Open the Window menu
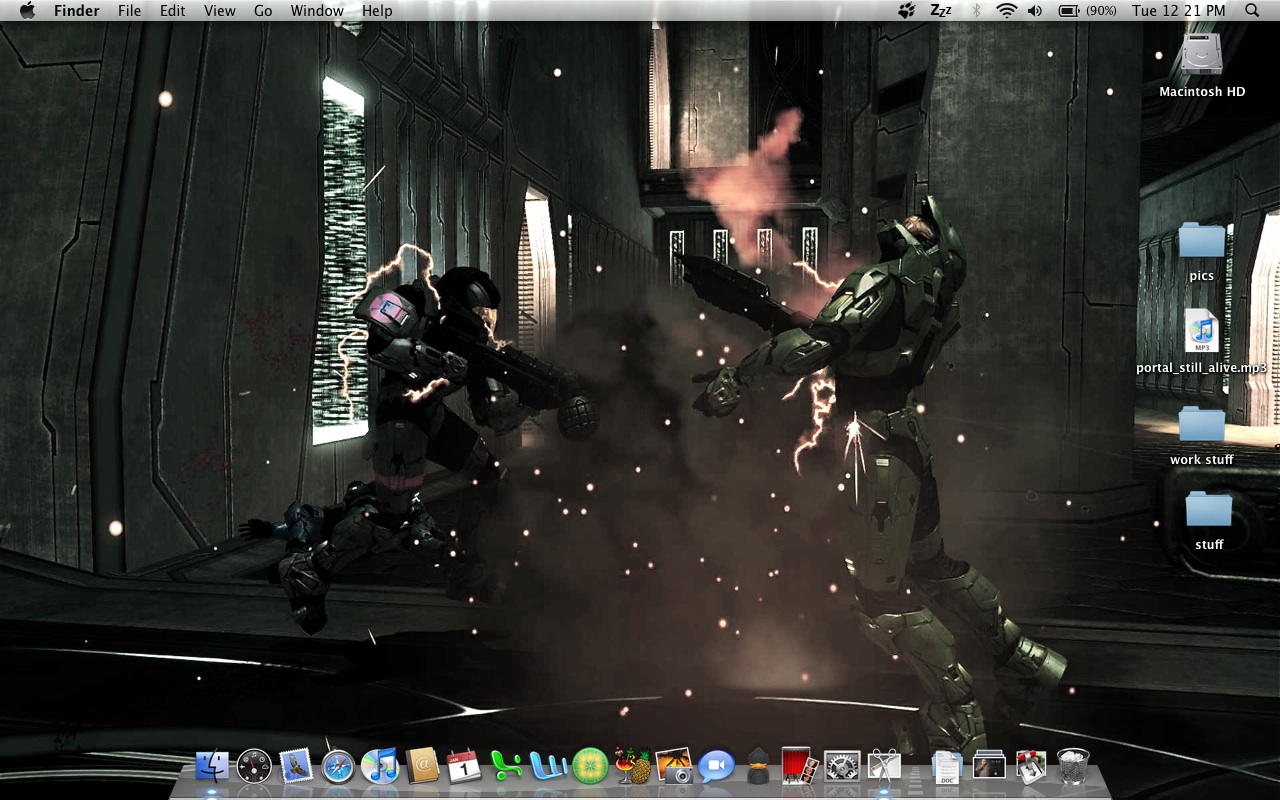 [317, 10]
